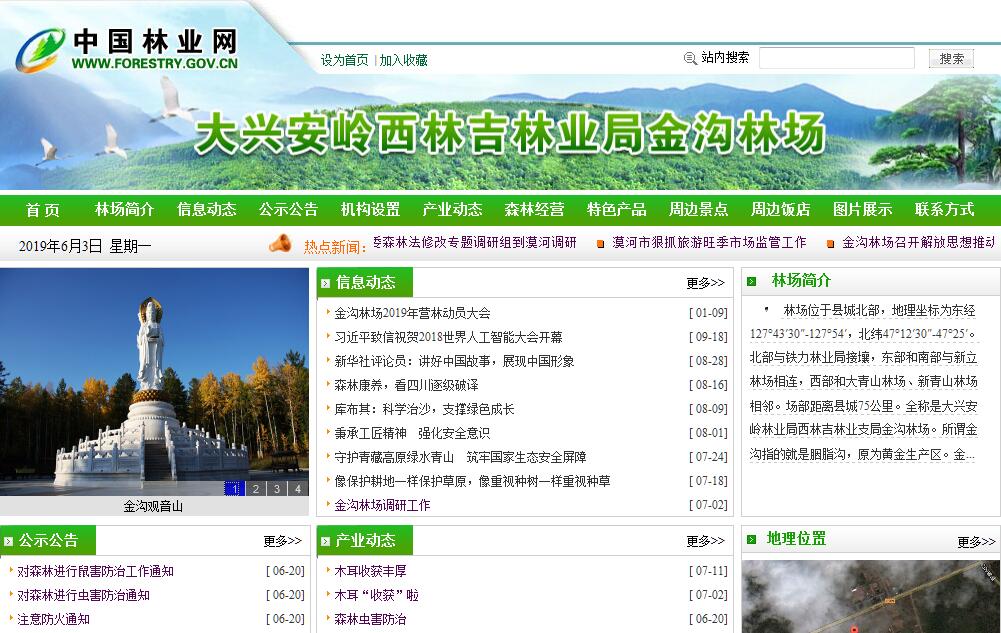1001x633 pixels.
Task: Click the megaphone hot news icon
Action: tap(280, 243)
